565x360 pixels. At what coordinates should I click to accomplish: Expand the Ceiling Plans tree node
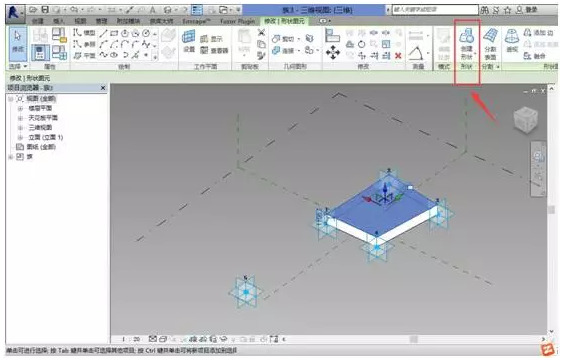click(21, 118)
